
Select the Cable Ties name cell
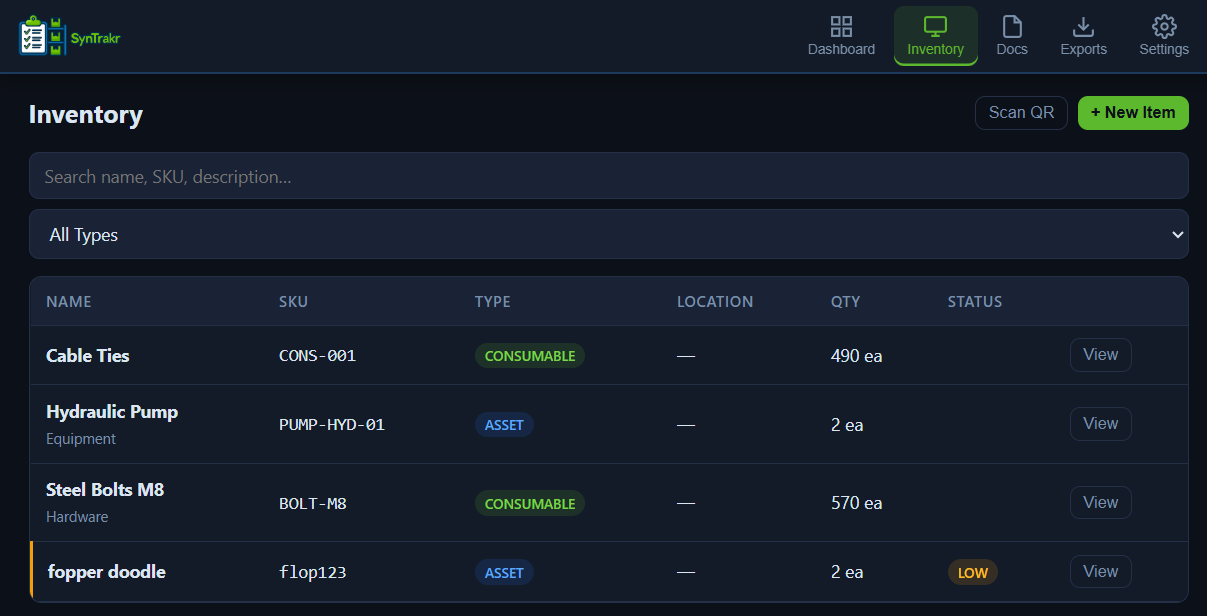point(88,355)
